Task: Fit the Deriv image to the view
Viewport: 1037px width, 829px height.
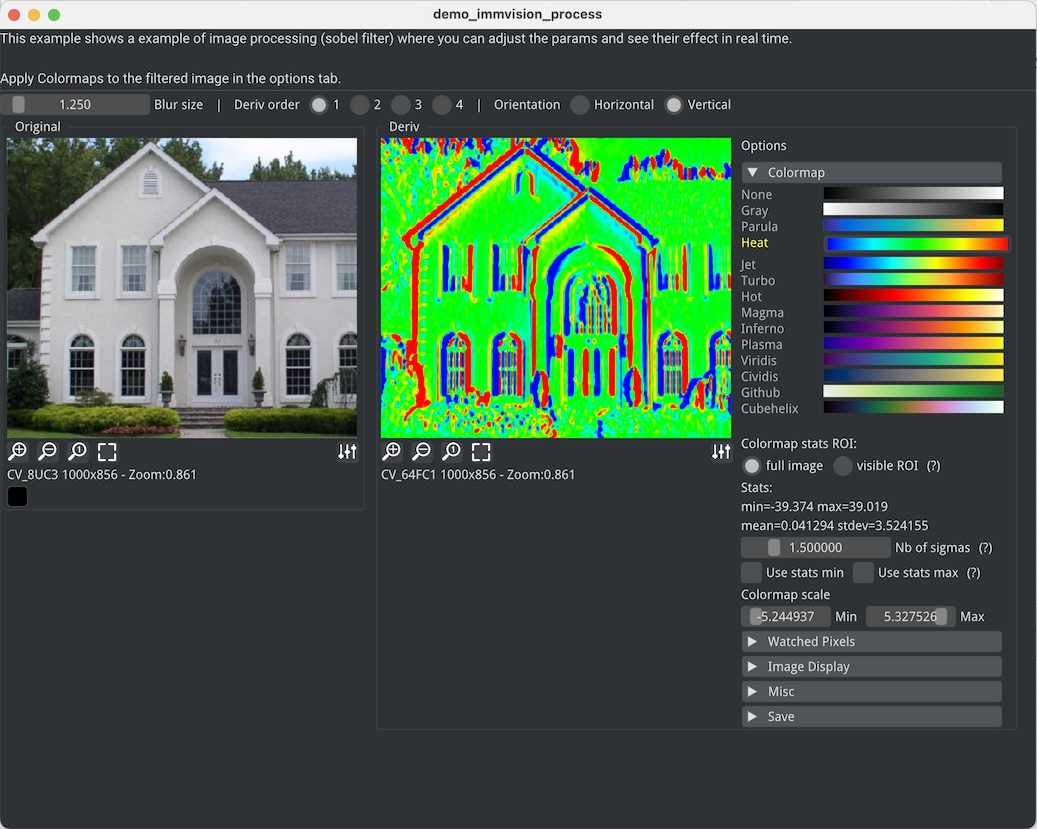Action: (x=481, y=451)
